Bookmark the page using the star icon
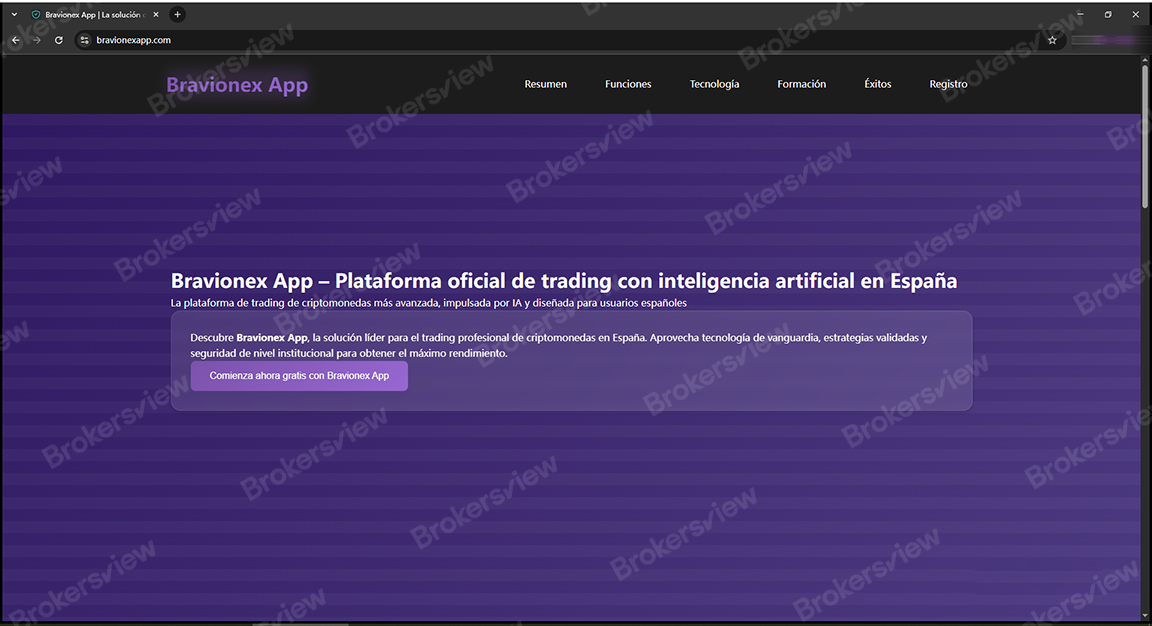The image size is (1152, 626). click(x=1052, y=40)
